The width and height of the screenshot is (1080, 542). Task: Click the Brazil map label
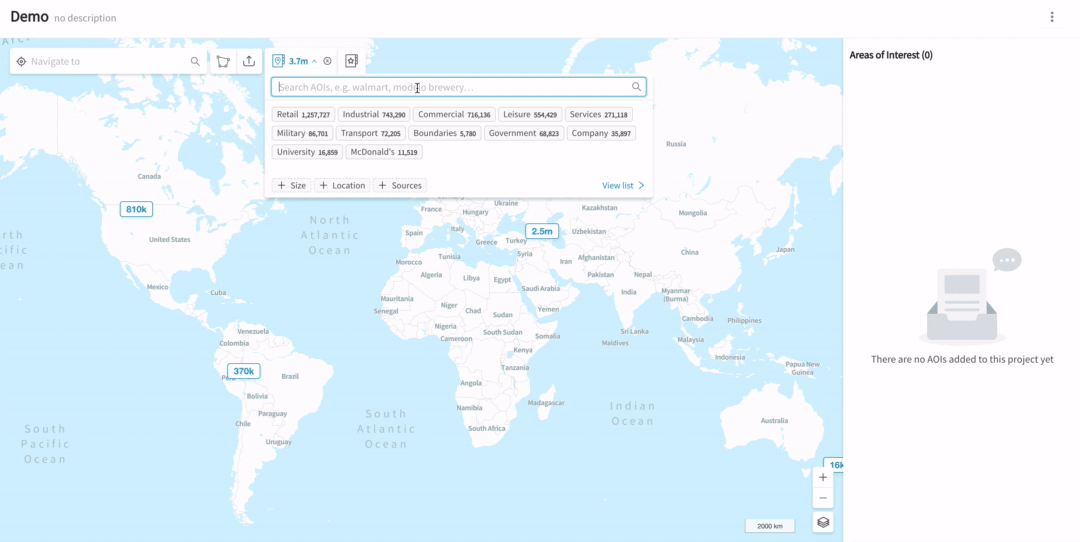click(x=290, y=376)
